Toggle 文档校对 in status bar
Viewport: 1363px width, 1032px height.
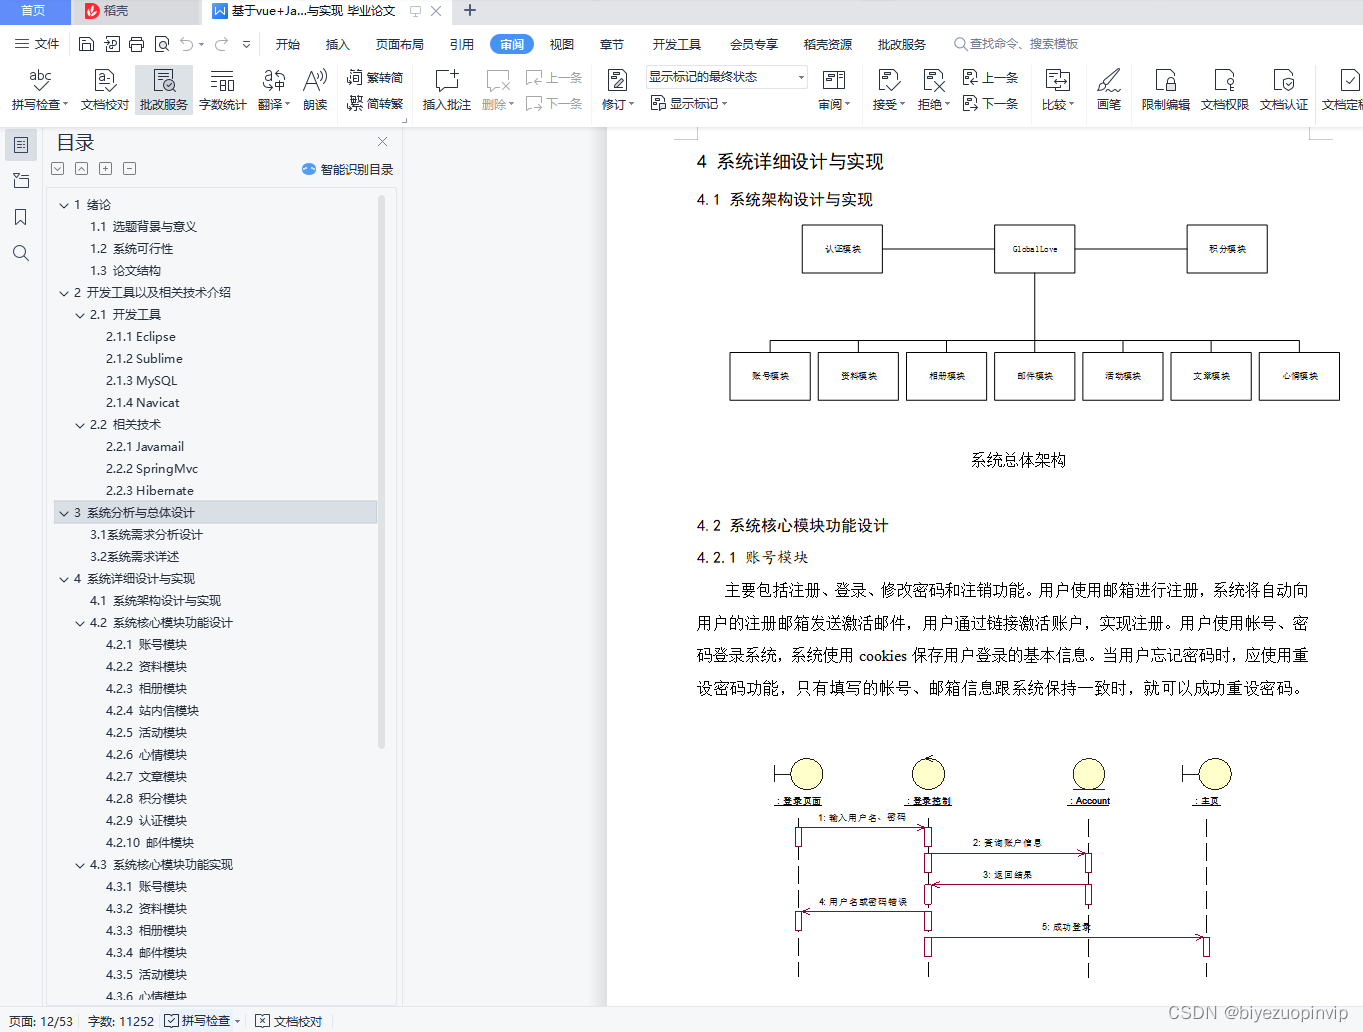click(x=289, y=1021)
